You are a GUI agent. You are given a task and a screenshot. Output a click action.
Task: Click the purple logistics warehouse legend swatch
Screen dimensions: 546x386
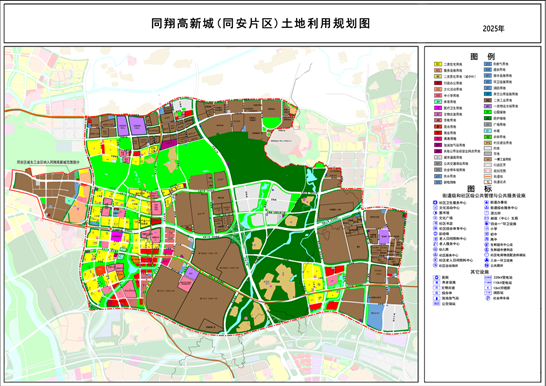pos(488,106)
